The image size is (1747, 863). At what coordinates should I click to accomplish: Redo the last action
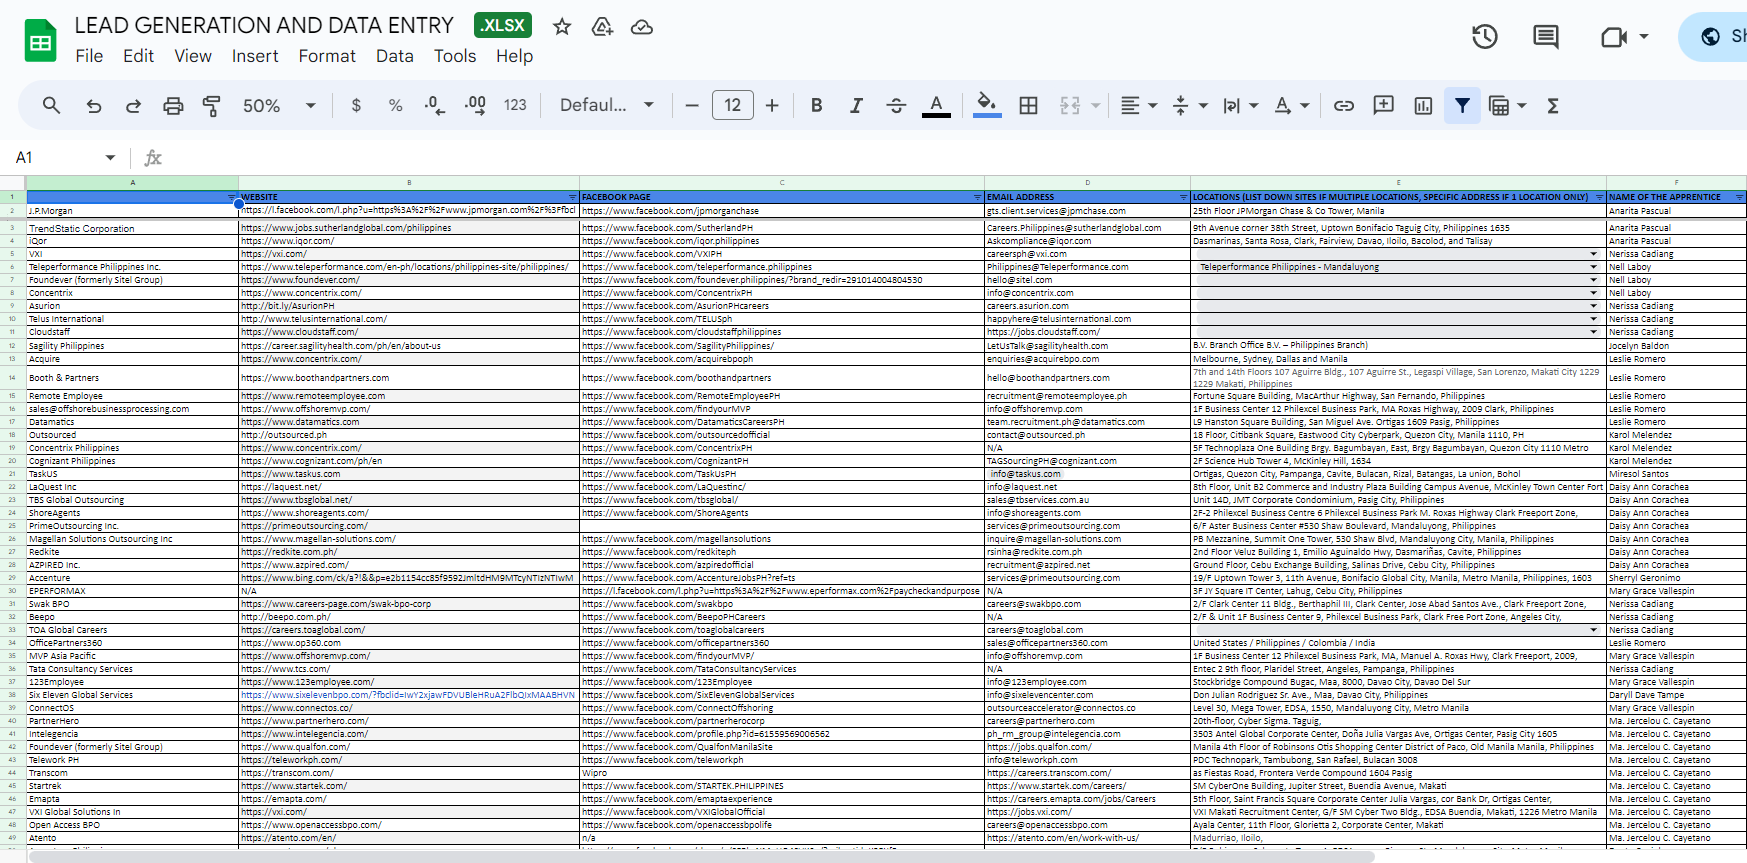point(133,105)
